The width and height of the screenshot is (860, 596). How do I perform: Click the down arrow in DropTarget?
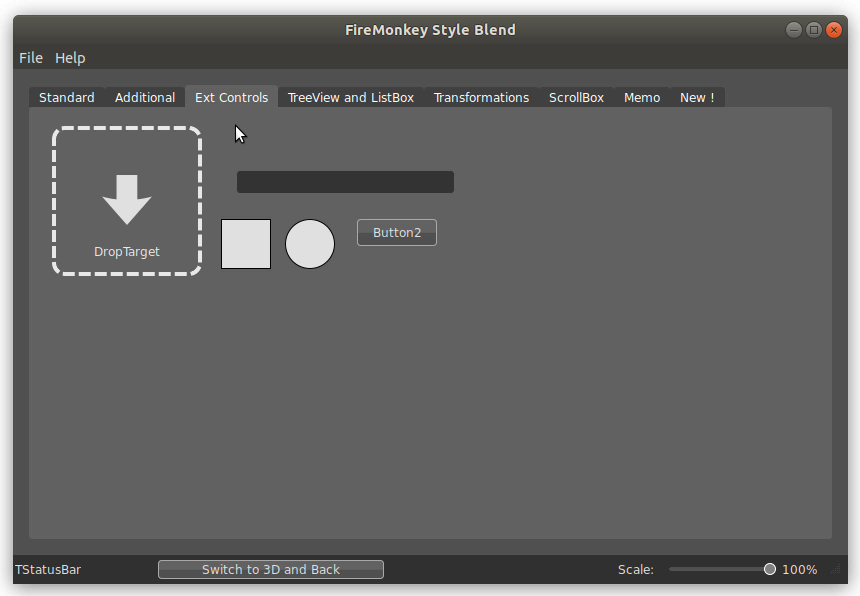[x=127, y=200]
